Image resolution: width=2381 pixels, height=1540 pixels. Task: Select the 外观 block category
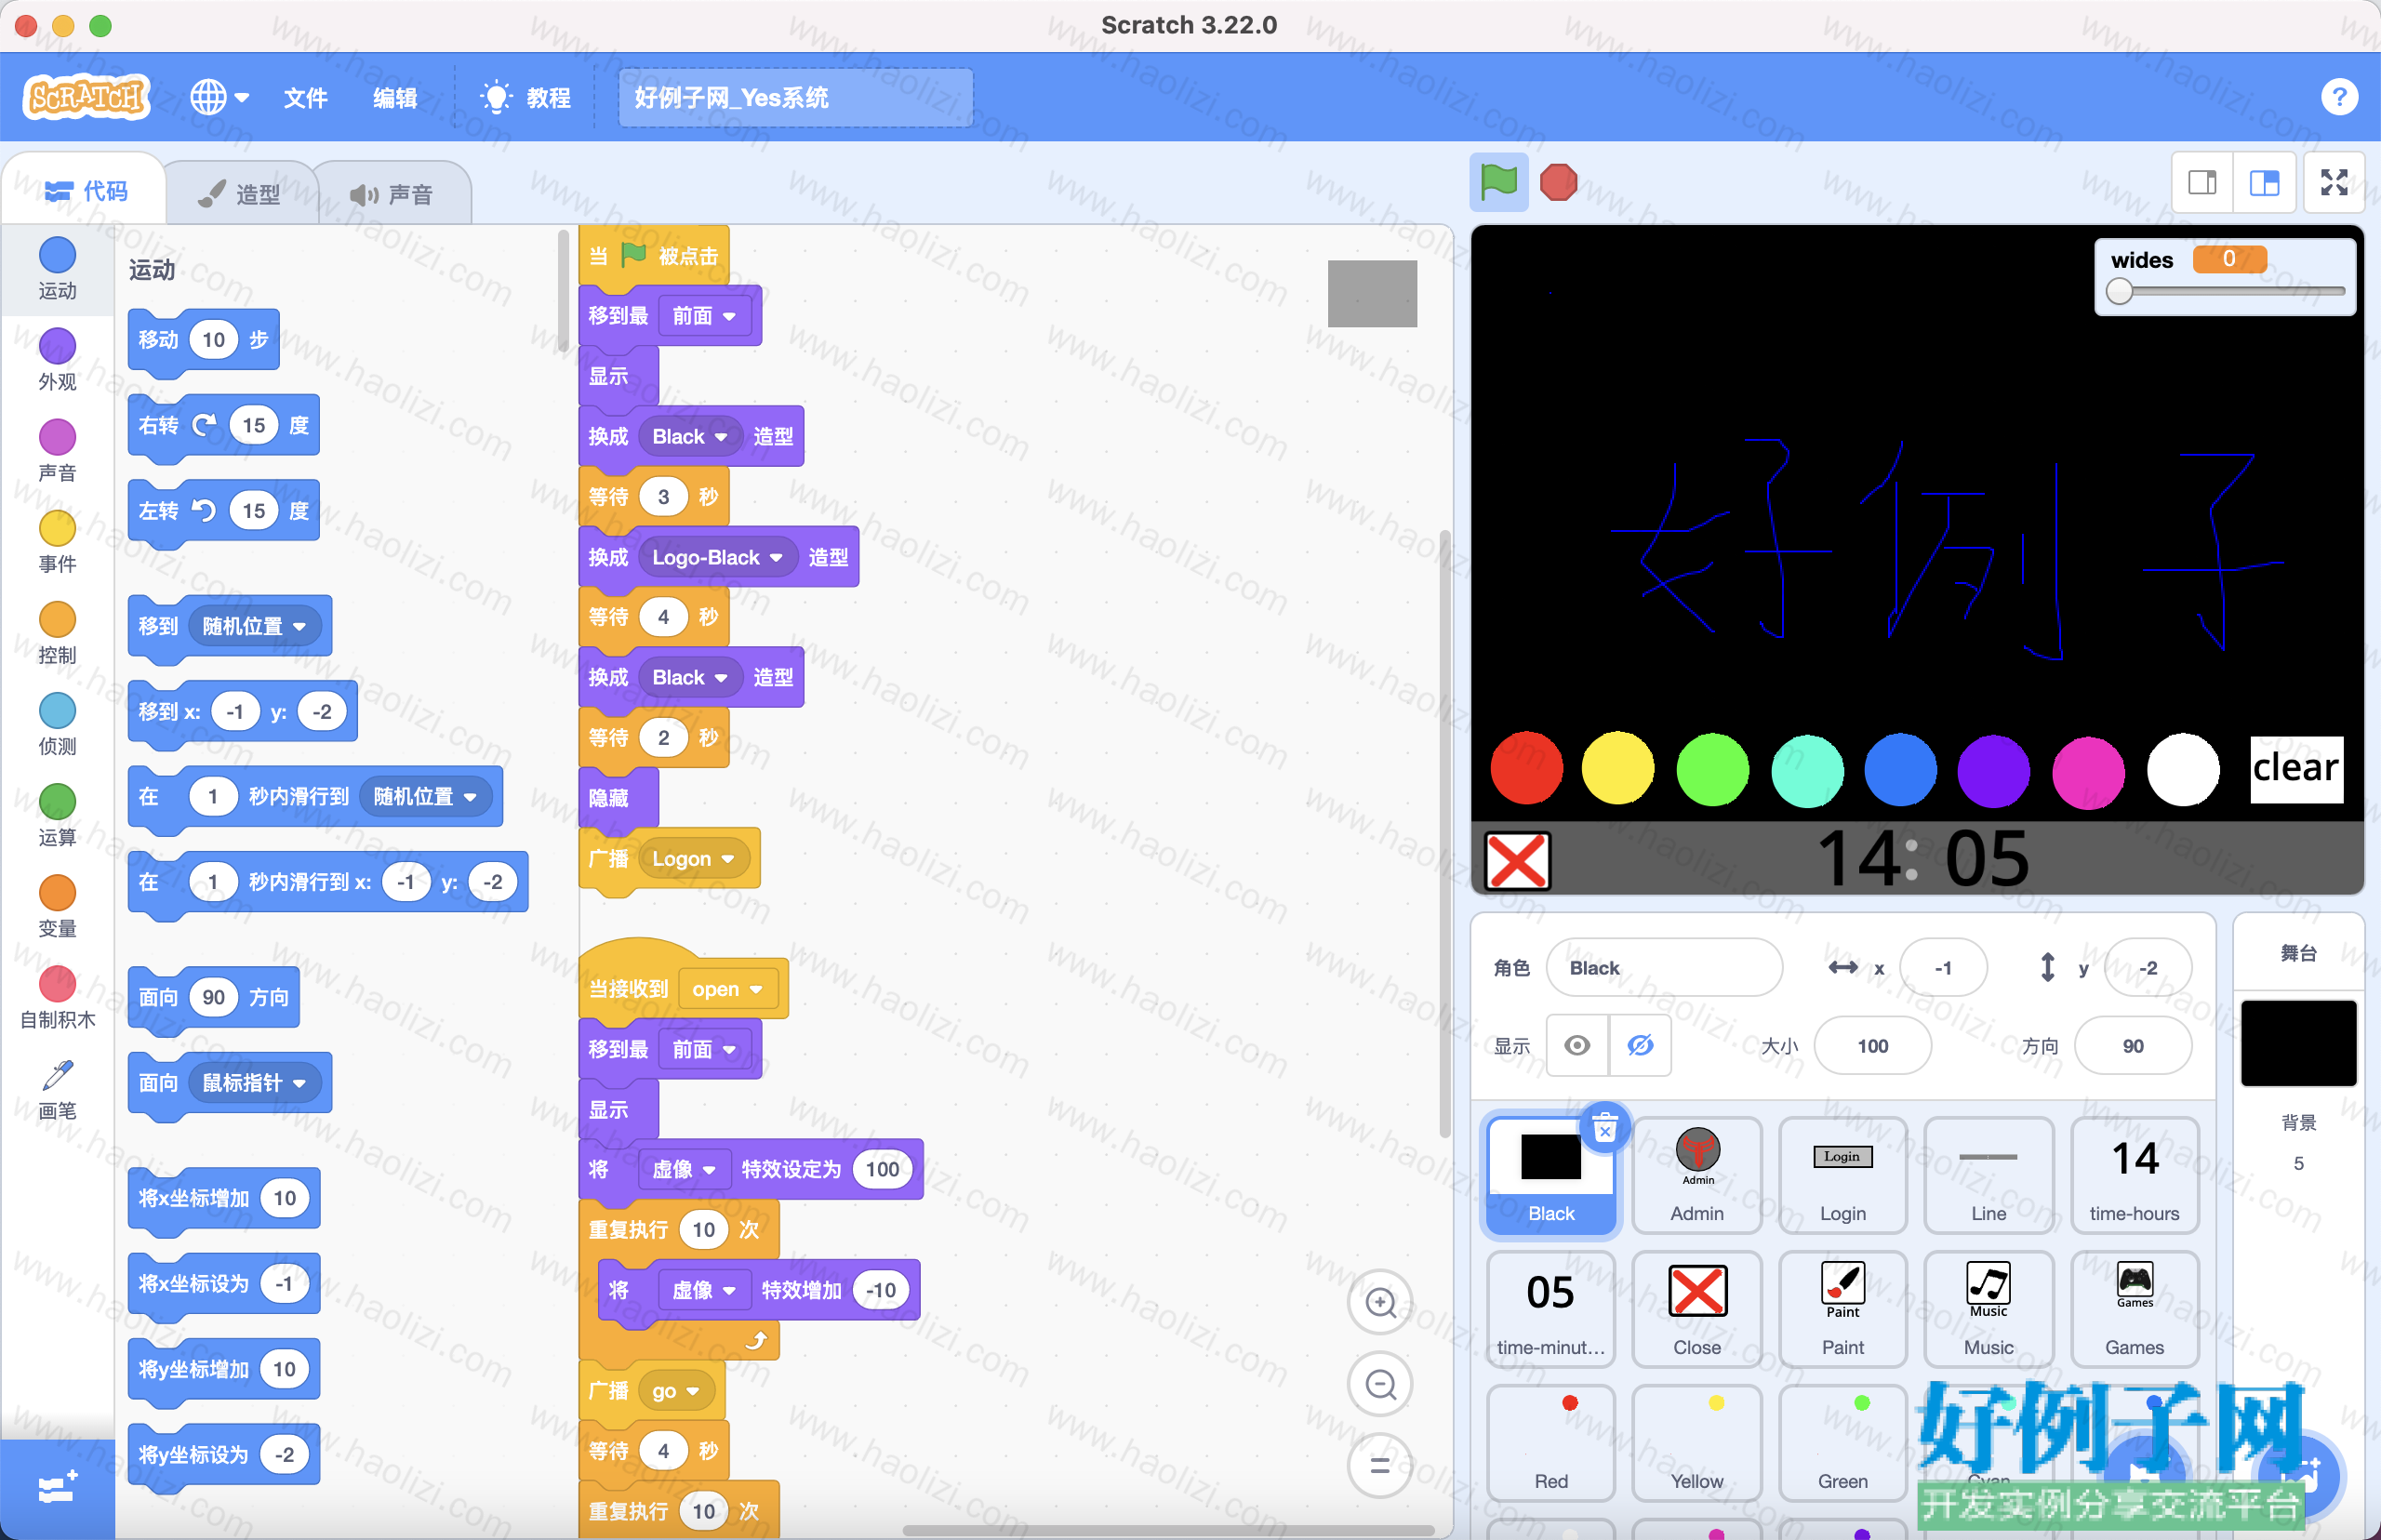tap(57, 359)
